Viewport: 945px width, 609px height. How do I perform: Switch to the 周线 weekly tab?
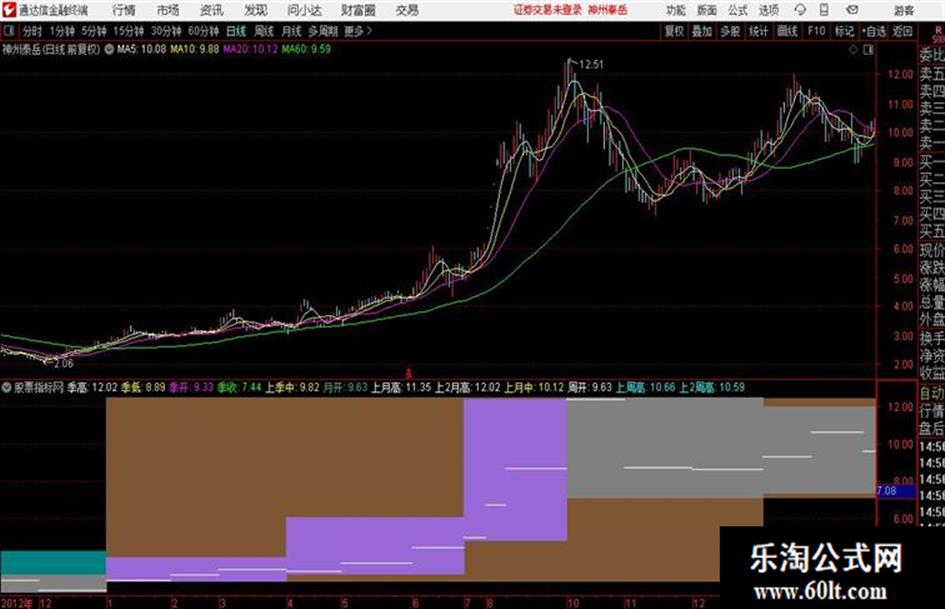tap(264, 31)
